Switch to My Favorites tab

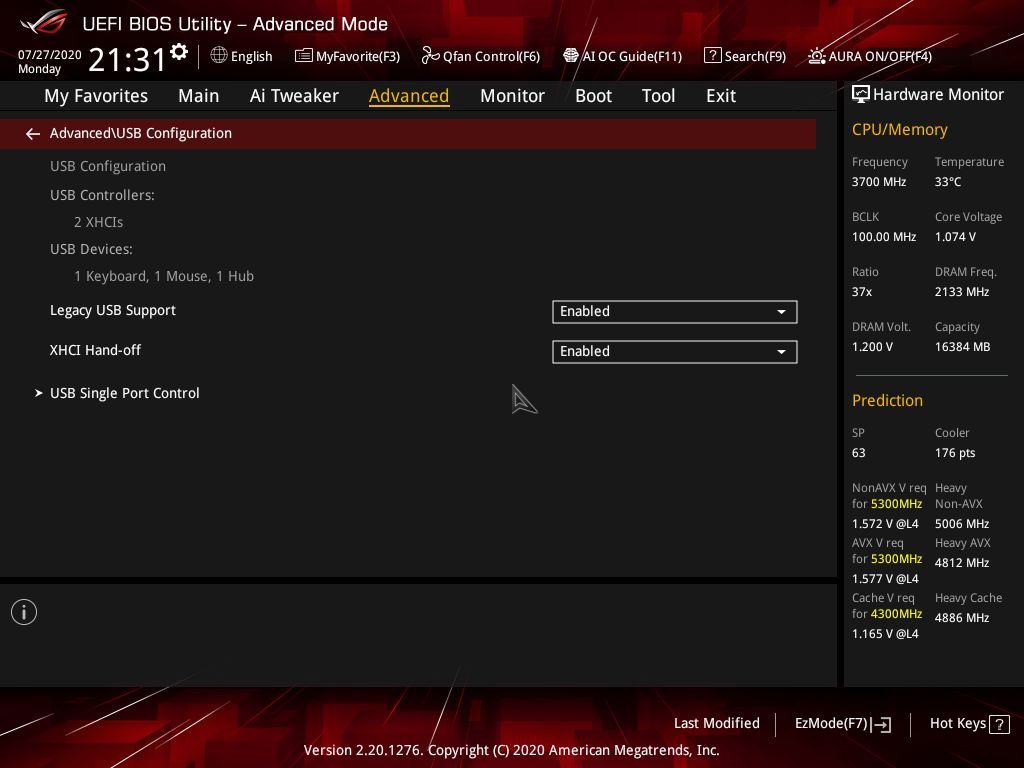[96, 96]
